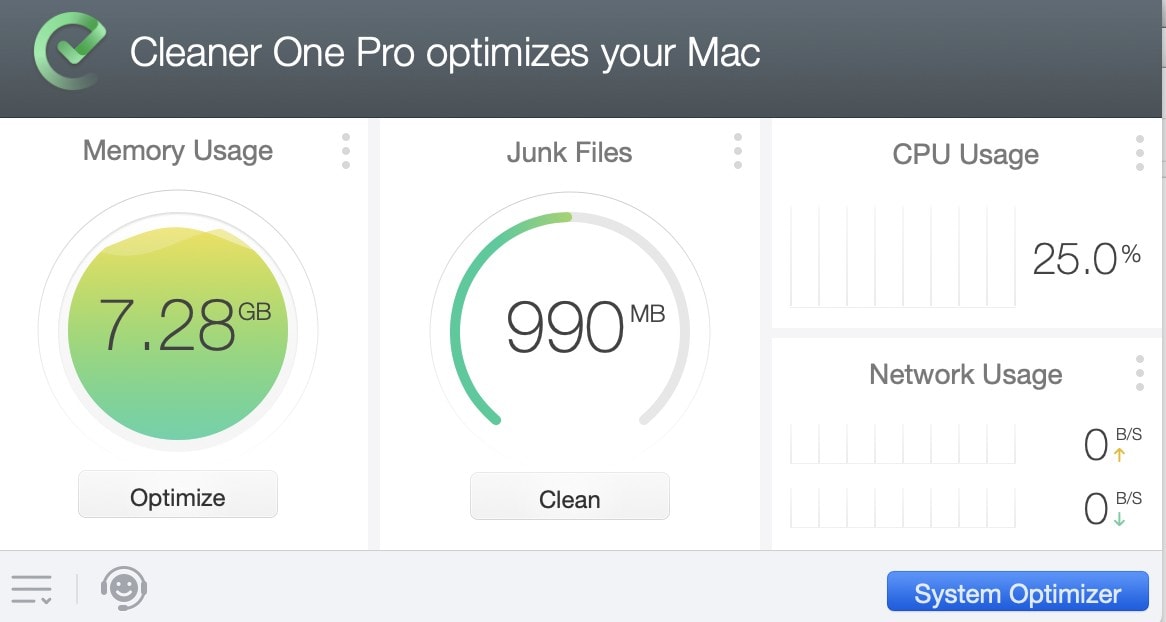
Task: Open the Memory Usage three-dot menu
Action: [346, 151]
